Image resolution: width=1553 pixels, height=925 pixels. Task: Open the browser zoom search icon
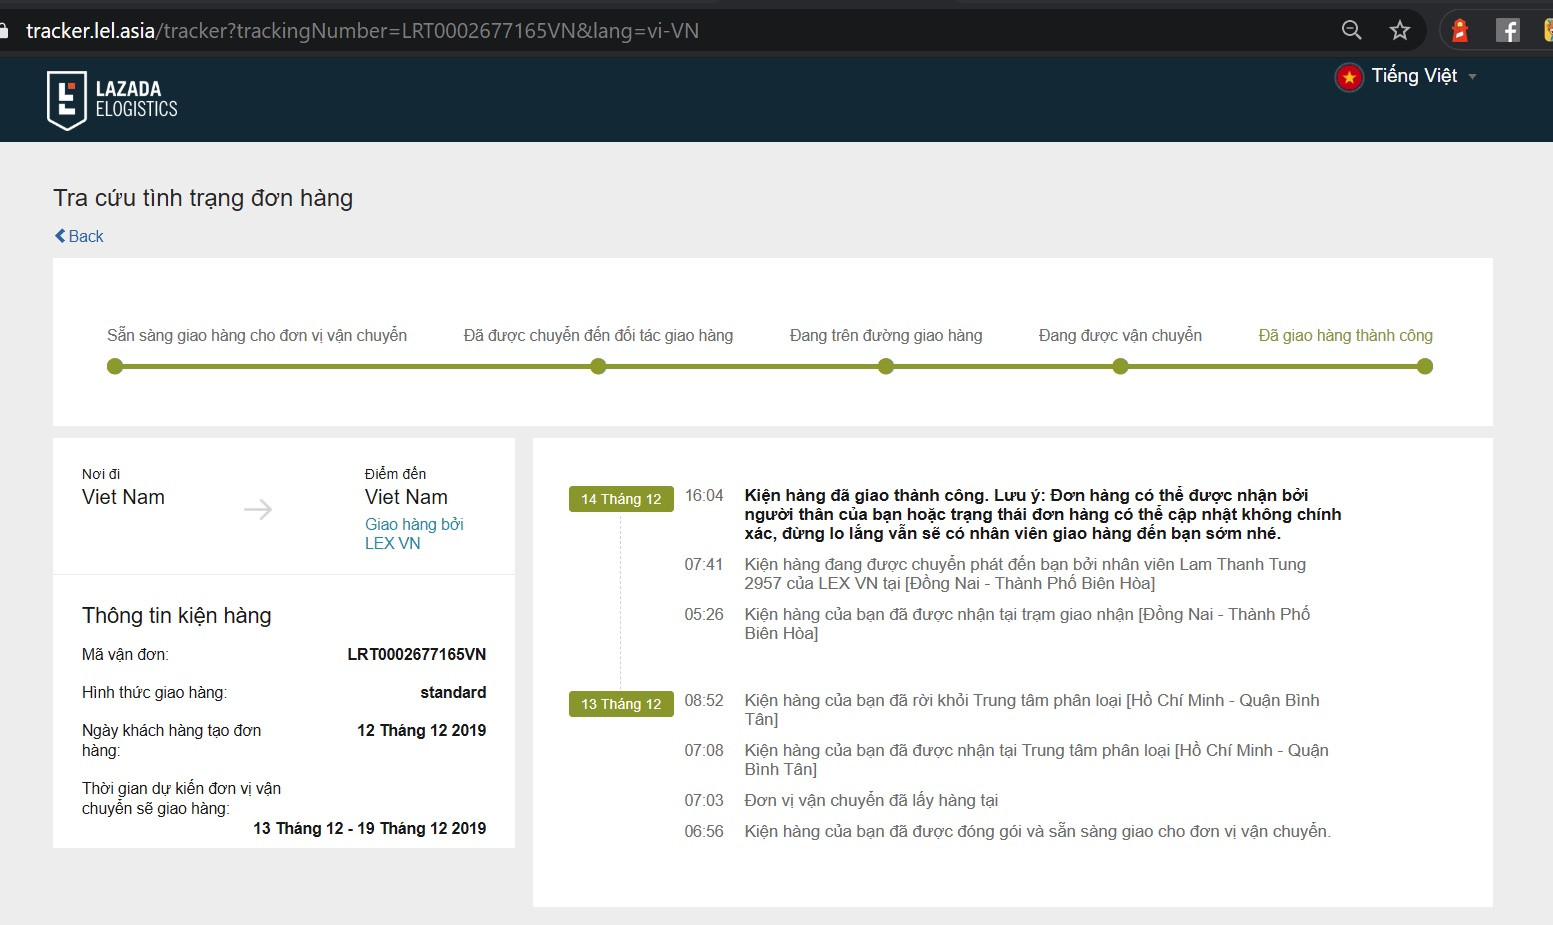tap(1351, 30)
